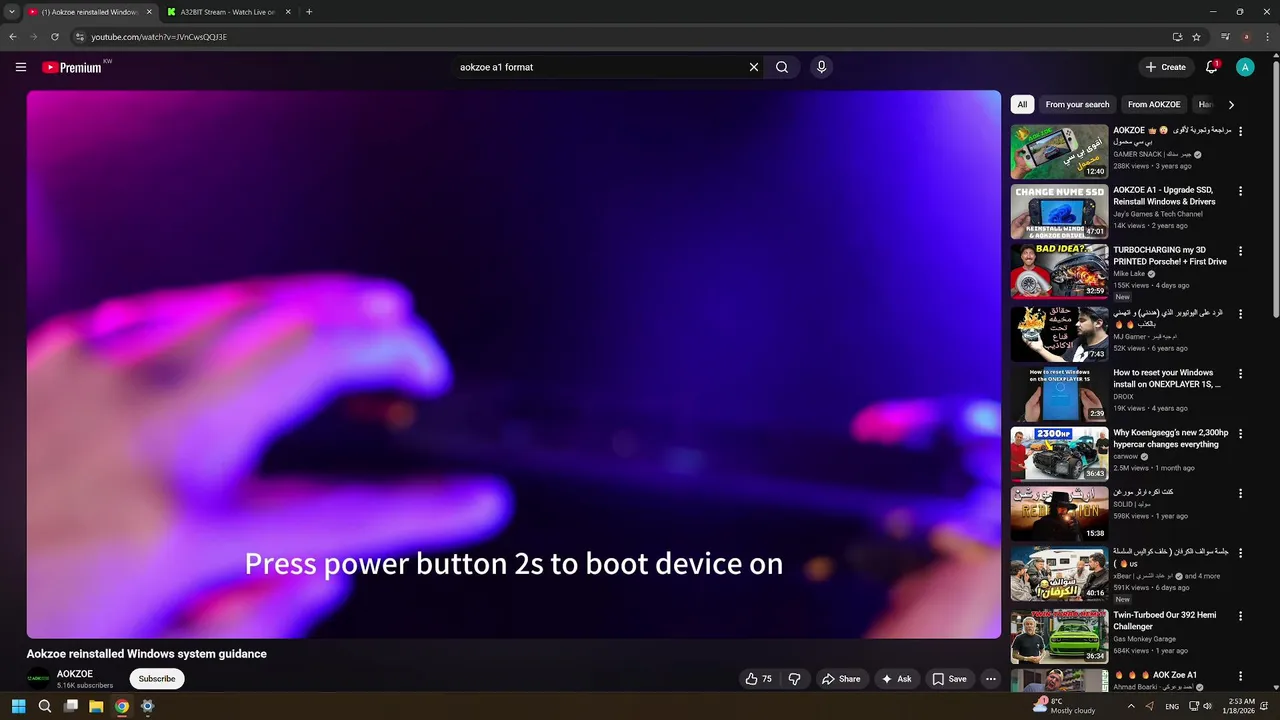Open 'AOKZOE A1 - Upgrade SSD' video title

click(1164, 195)
